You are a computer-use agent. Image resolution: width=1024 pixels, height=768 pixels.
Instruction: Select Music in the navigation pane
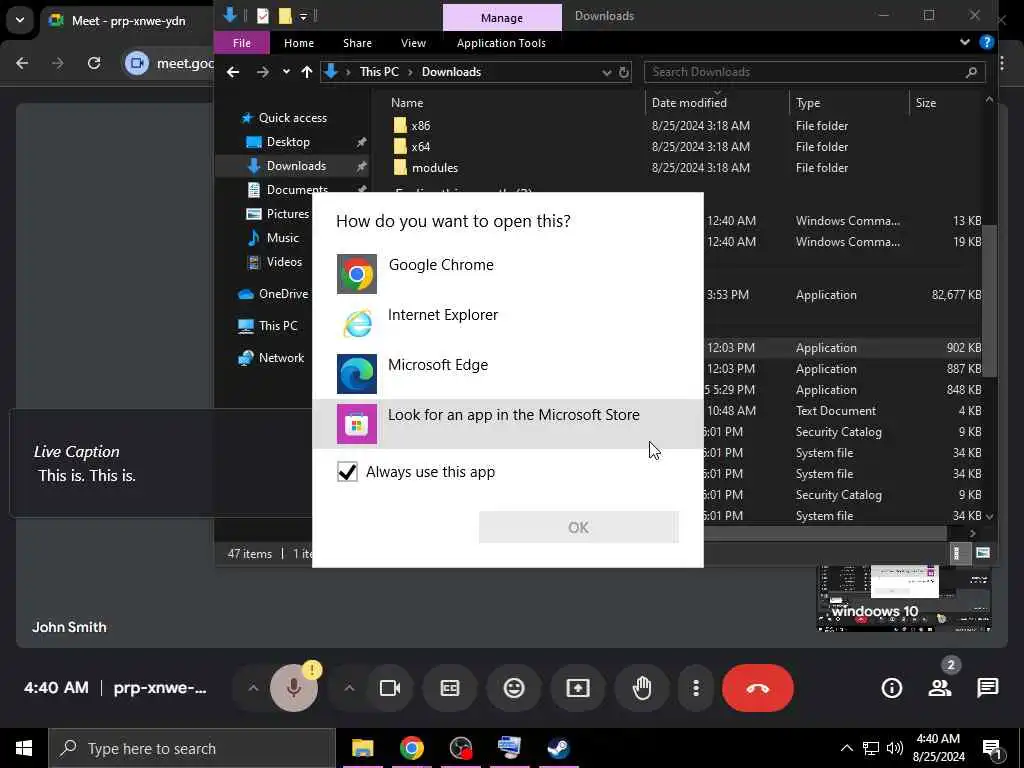282,238
